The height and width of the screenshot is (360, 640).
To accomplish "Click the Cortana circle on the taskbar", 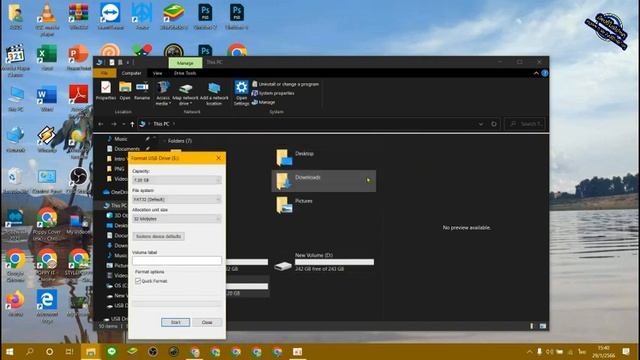I will click(x=49, y=351).
